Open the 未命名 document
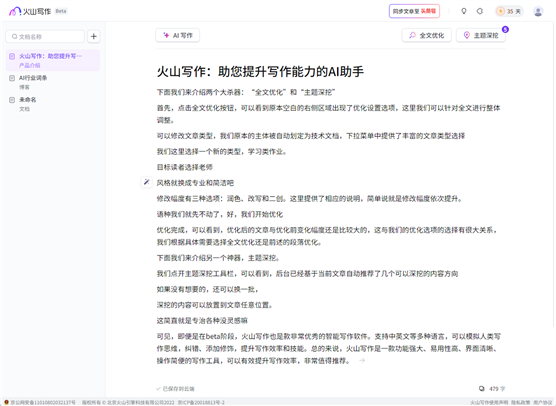 pos(53,104)
